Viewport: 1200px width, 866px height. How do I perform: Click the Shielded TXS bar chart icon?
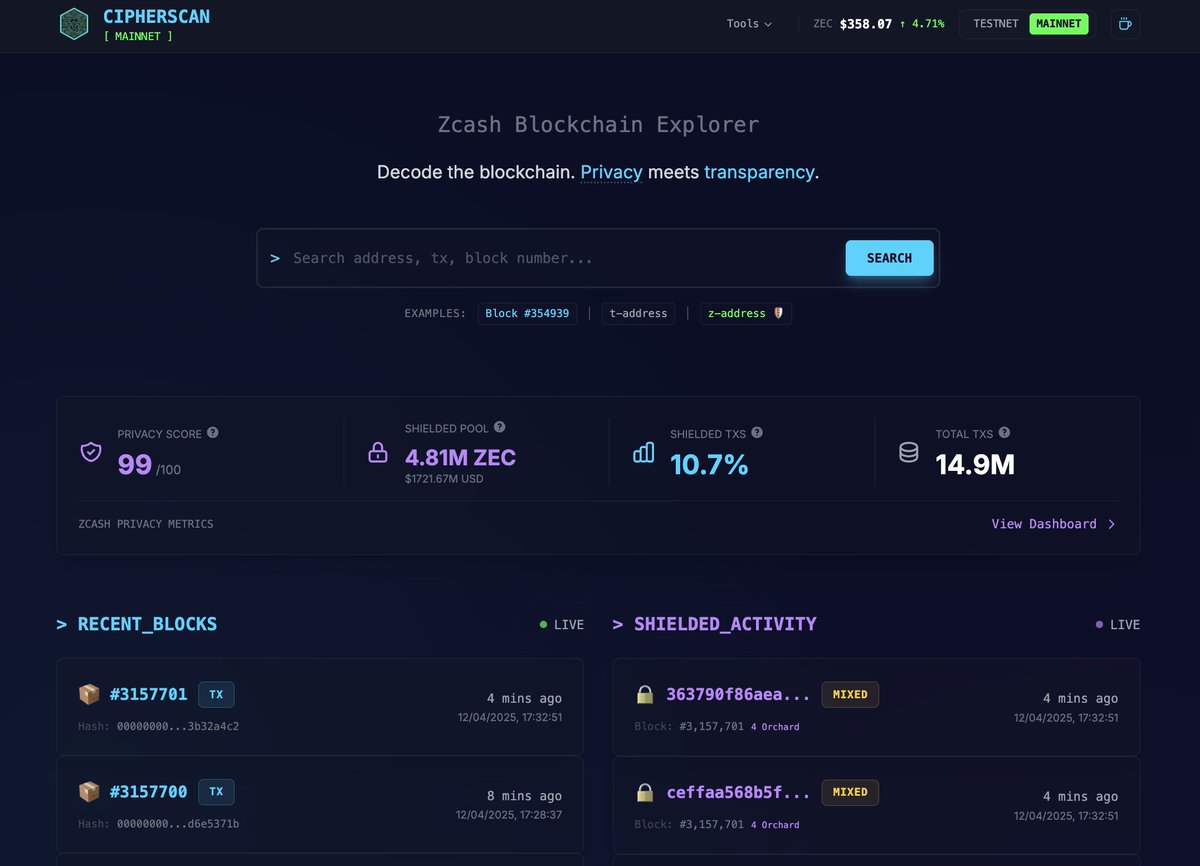[644, 453]
